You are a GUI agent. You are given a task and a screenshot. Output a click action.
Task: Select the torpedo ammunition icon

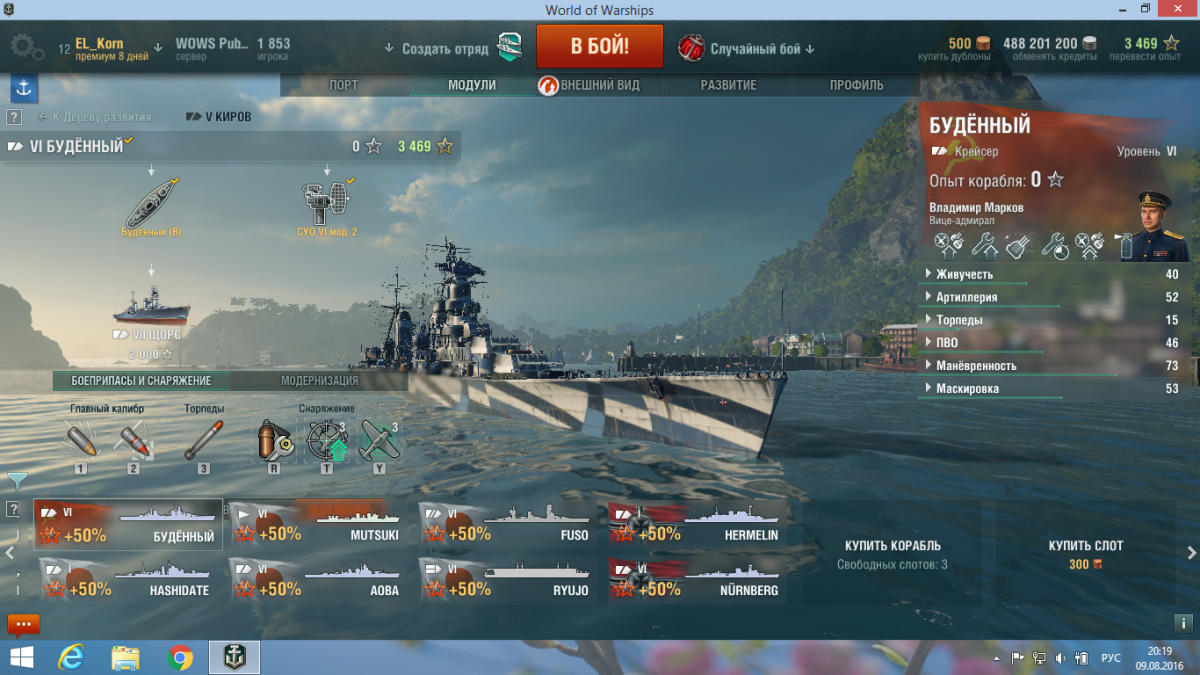[x=204, y=440]
